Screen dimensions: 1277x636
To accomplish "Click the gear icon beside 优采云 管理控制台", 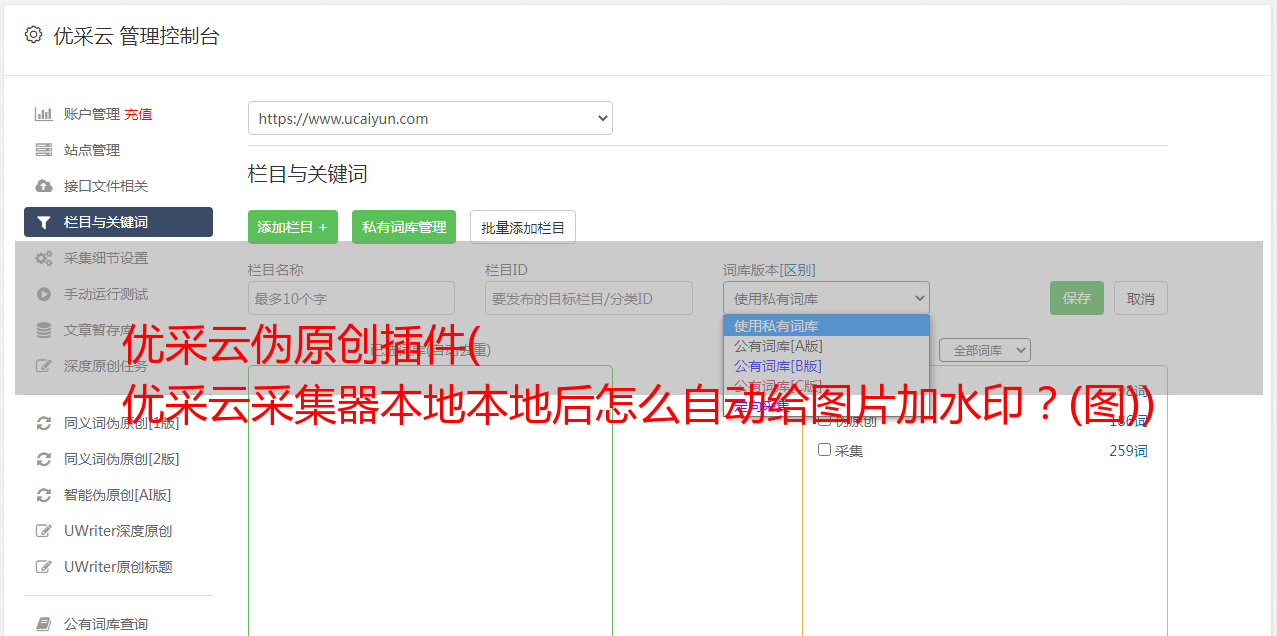I will coord(33,35).
